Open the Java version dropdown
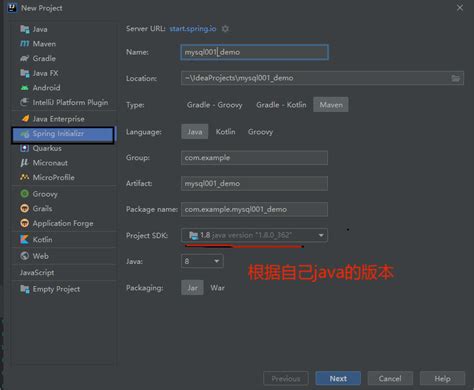The image size is (474, 390). pyautogui.click(x=202, y=261)
